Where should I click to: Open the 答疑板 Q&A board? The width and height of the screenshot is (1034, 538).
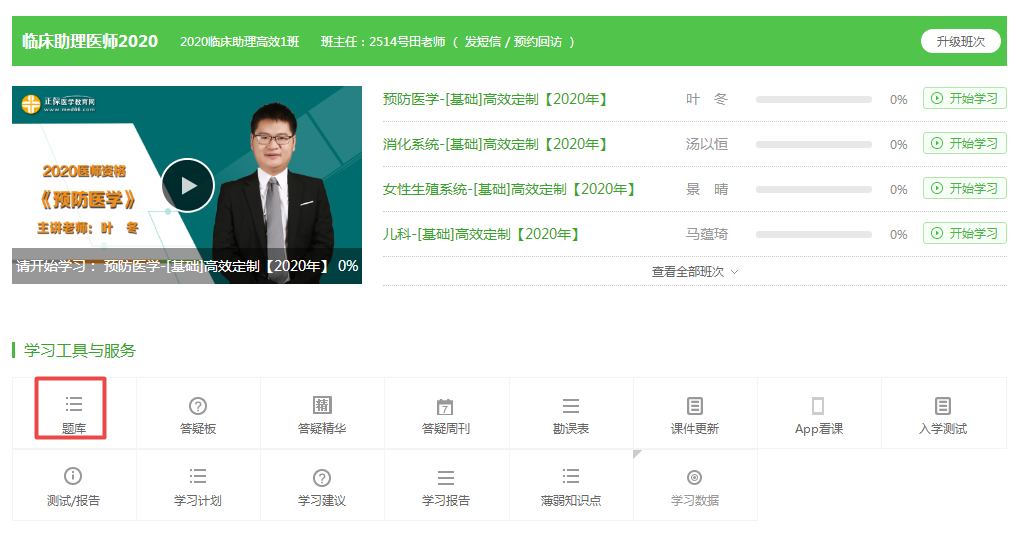pyautogui.click(x=198, y=414)
